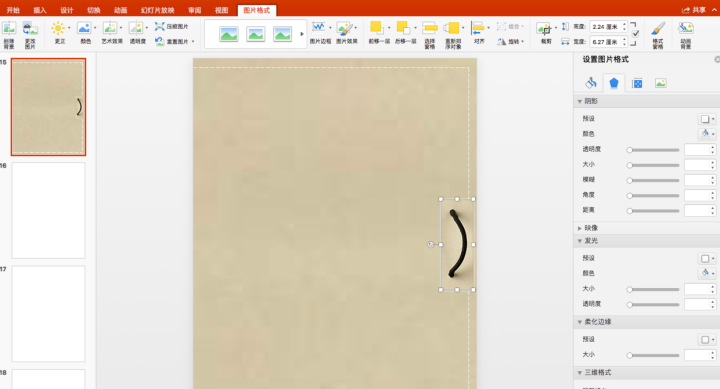Open the 颜色 picture color icon

84,28
